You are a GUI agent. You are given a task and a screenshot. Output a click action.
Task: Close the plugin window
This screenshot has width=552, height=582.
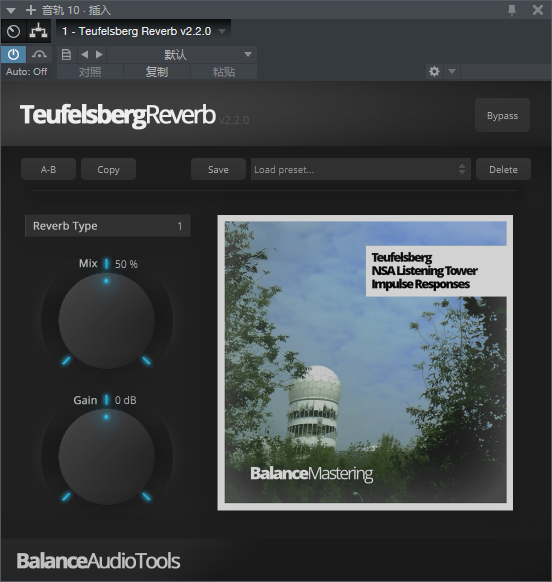tap(538, 10)
